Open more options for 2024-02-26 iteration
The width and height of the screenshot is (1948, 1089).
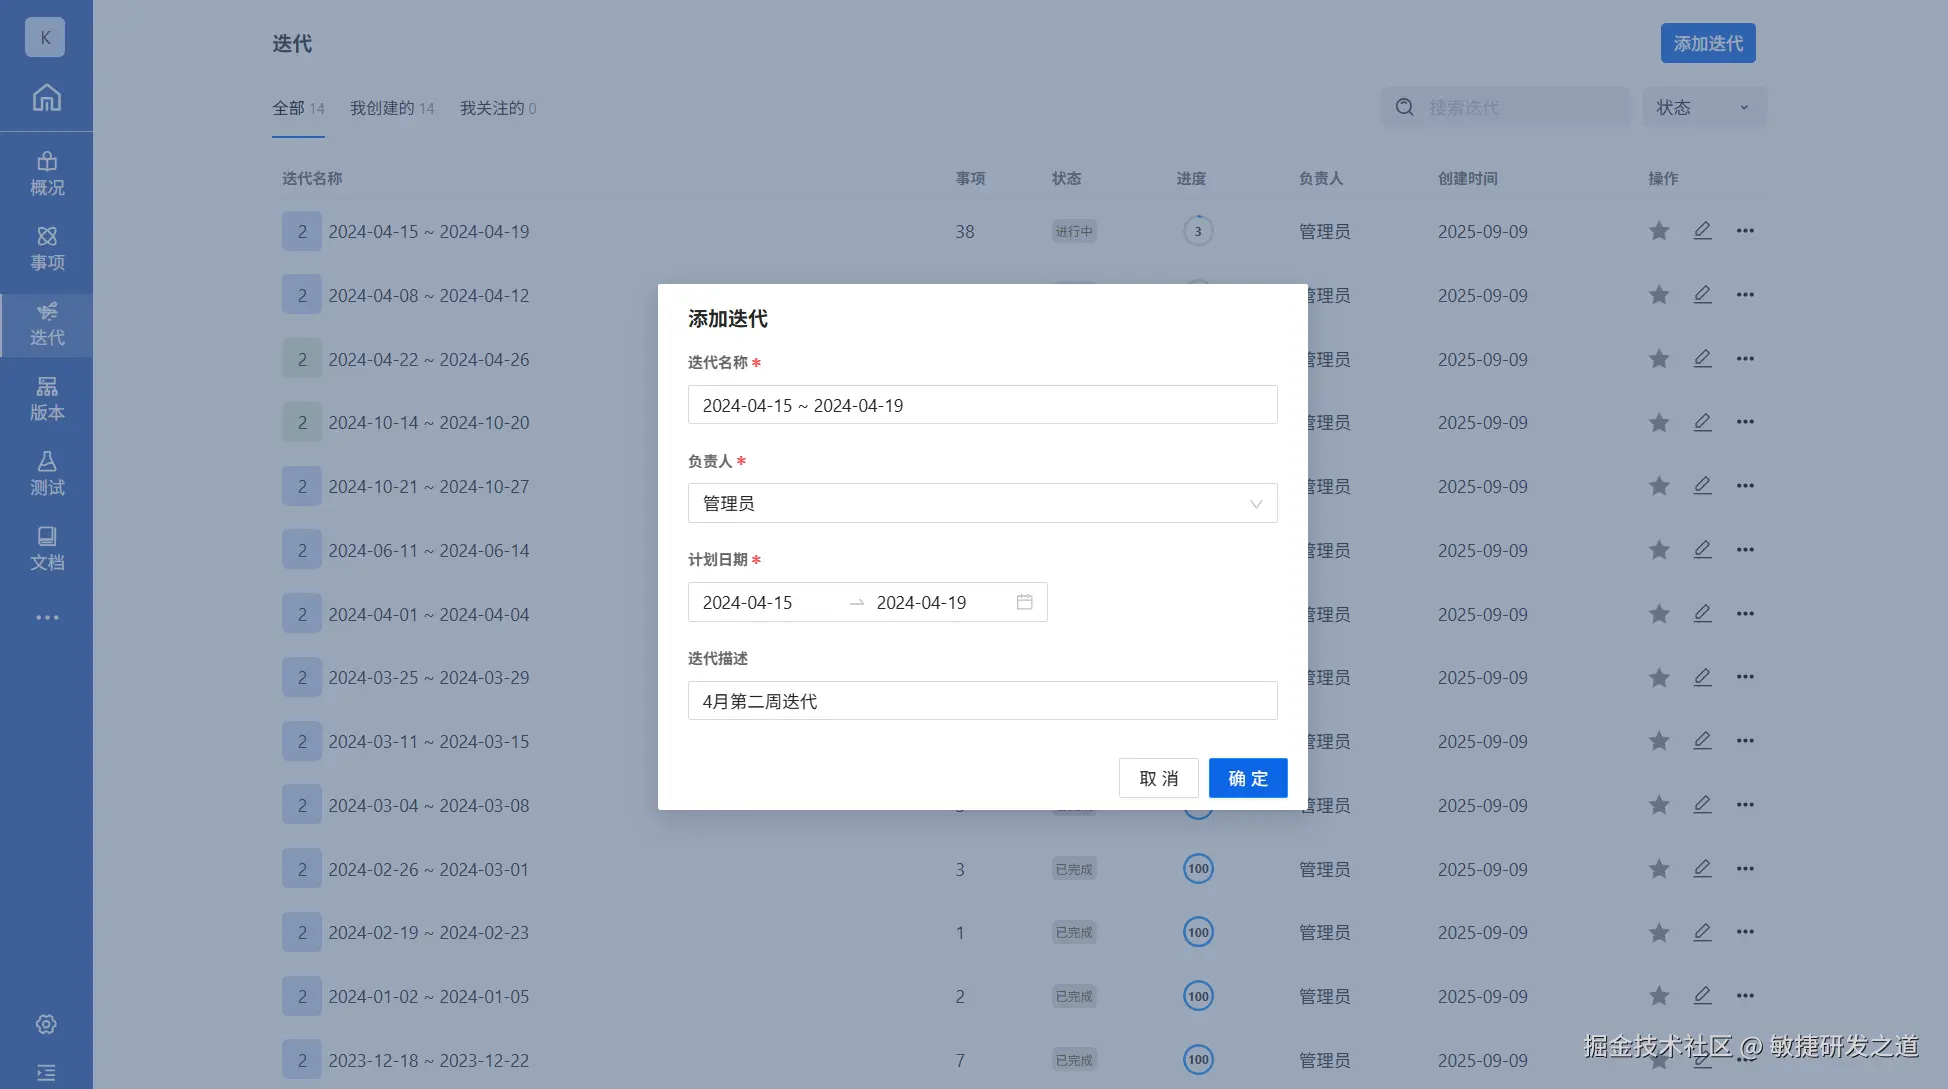pos(1745,869)
